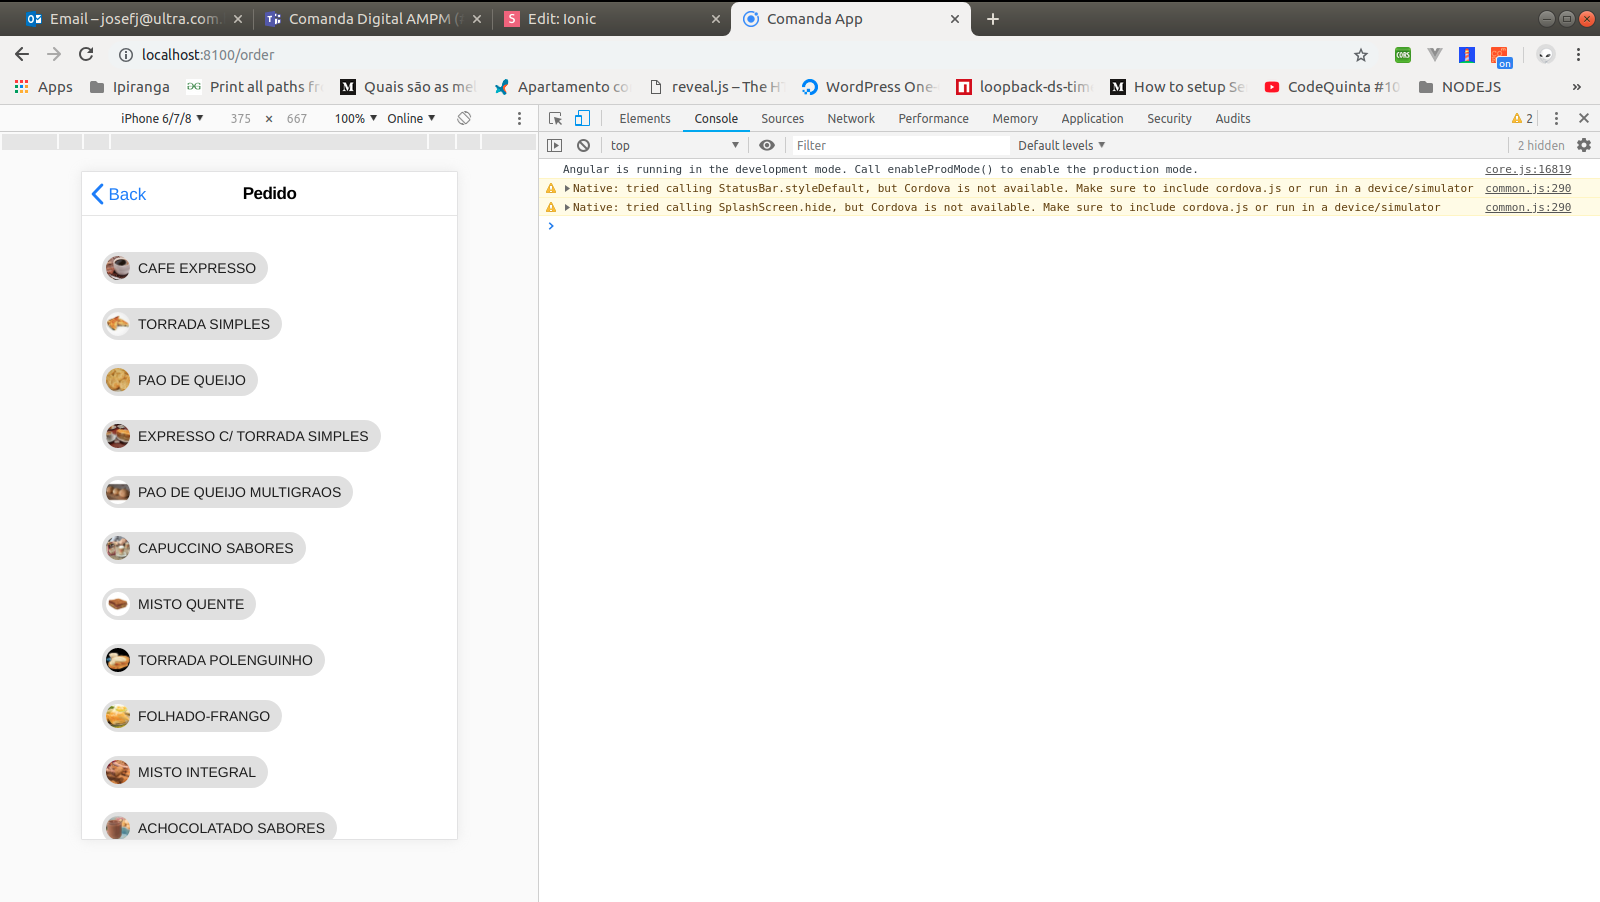Click the device width field showing 375

point(241,118)
